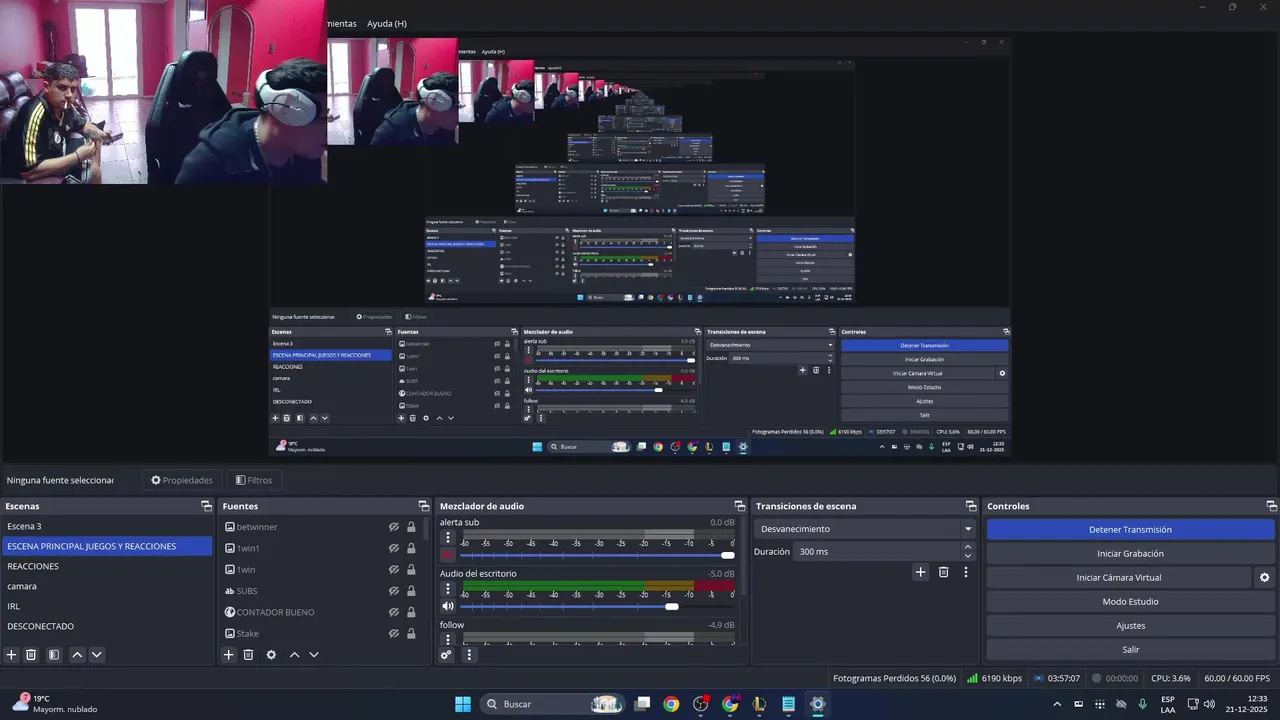Open Windows Start menu
Viewport: 1280px width, 720px height.
point(463,704)
